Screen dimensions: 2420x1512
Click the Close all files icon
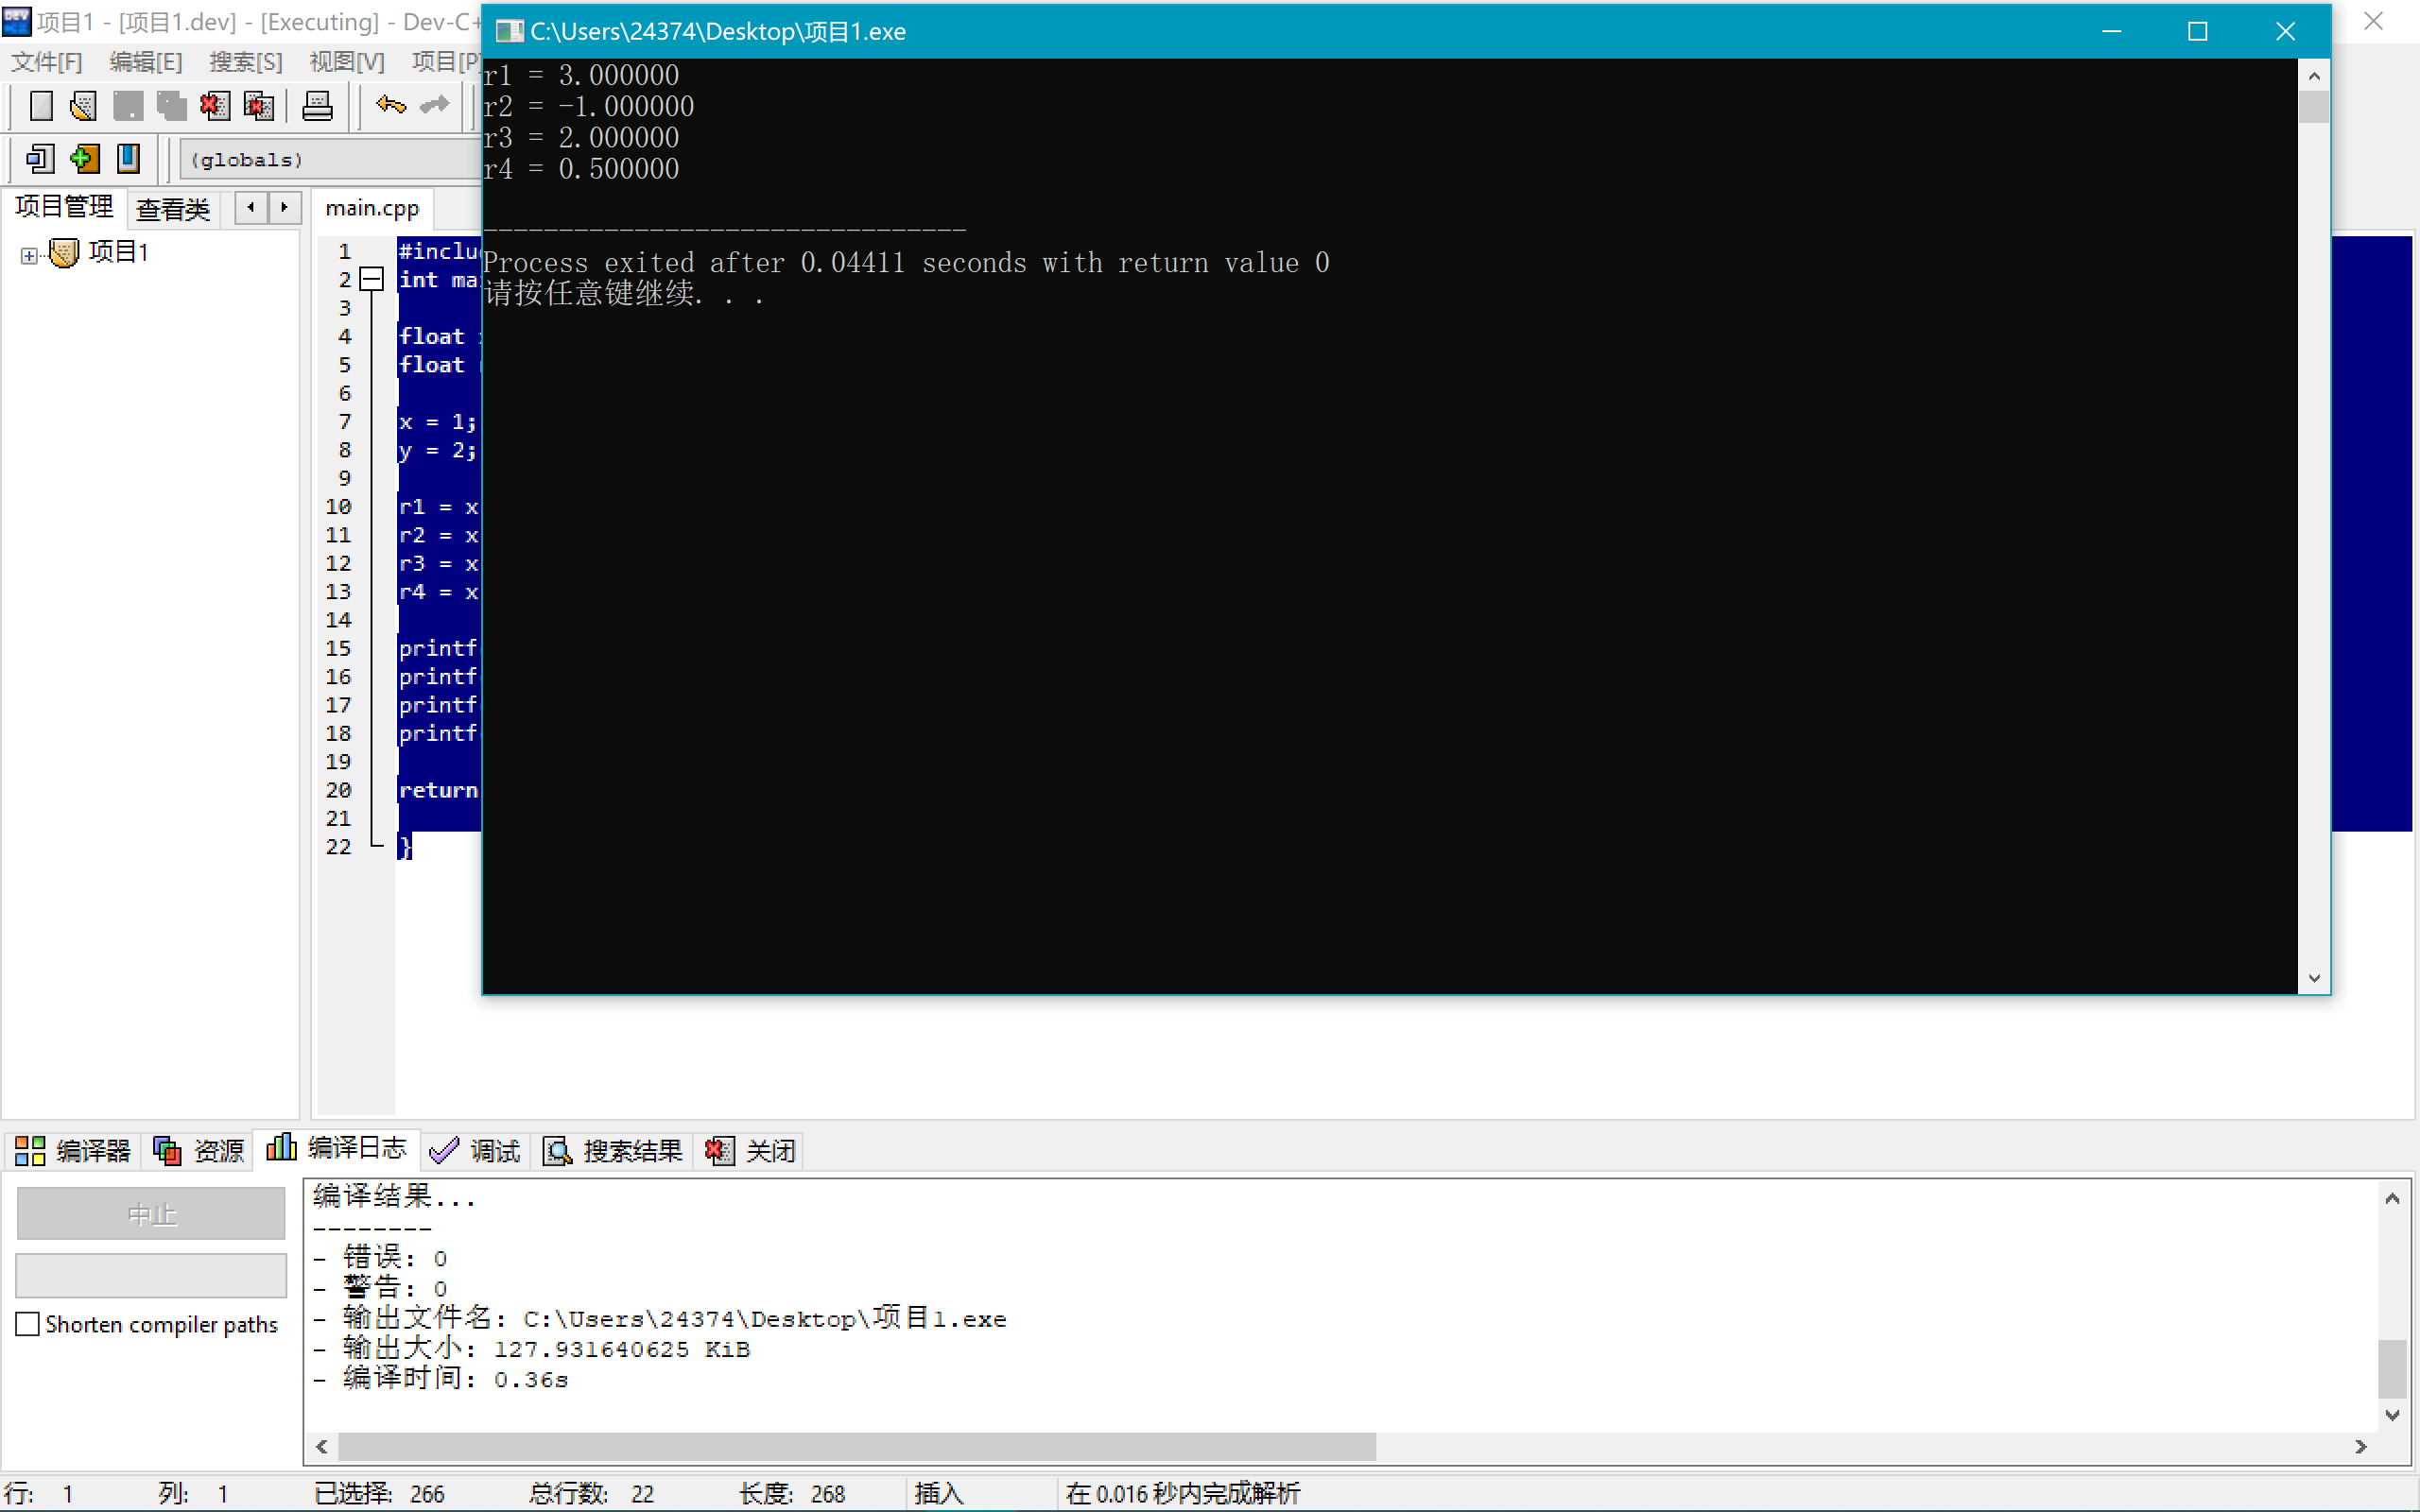(258, 106)
